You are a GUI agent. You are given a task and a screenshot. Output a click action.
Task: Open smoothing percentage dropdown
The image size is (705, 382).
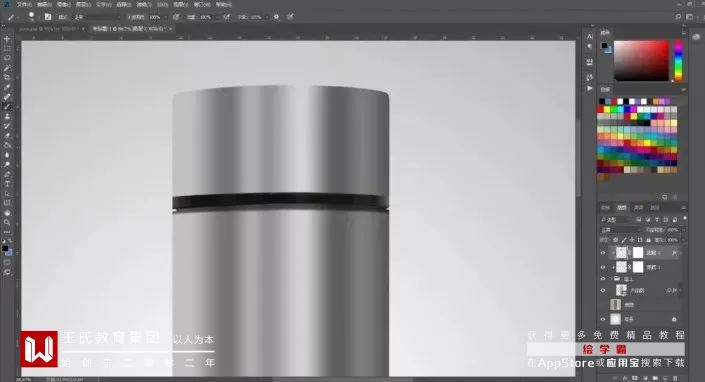pyautogui.click(x=266, y=17)
